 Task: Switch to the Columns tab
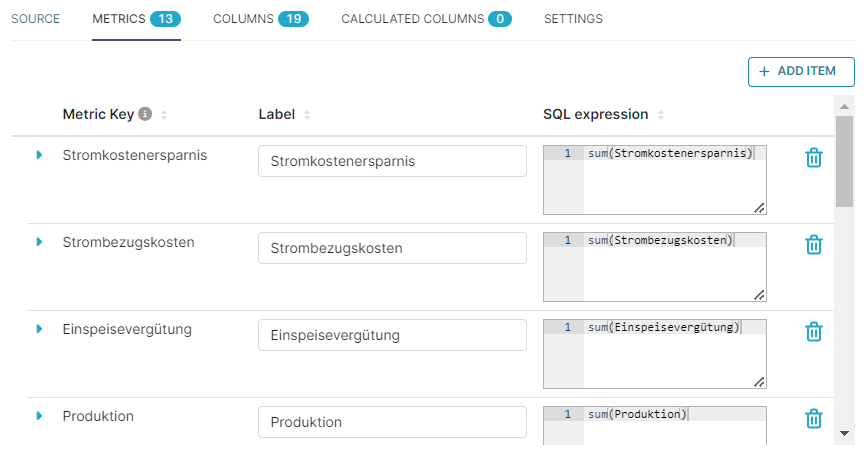pyautogui.click(x=261, y=19)
